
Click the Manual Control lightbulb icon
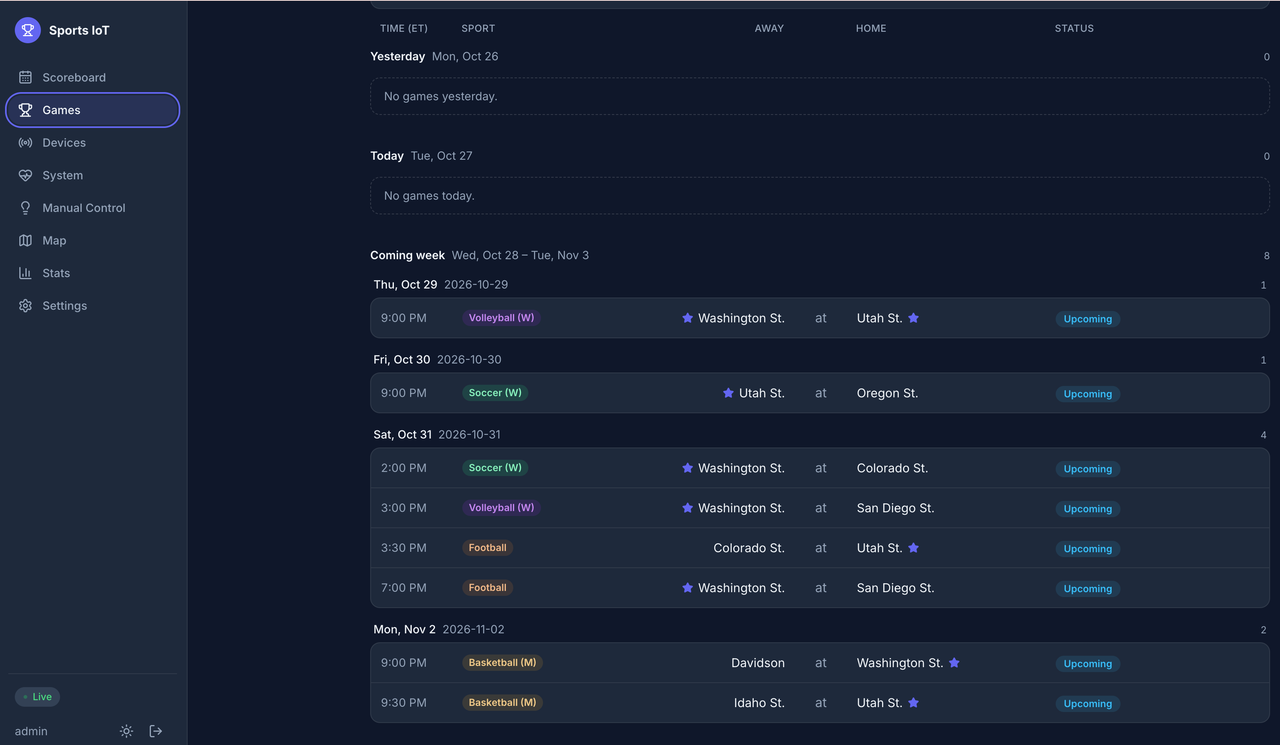(26, 208)
